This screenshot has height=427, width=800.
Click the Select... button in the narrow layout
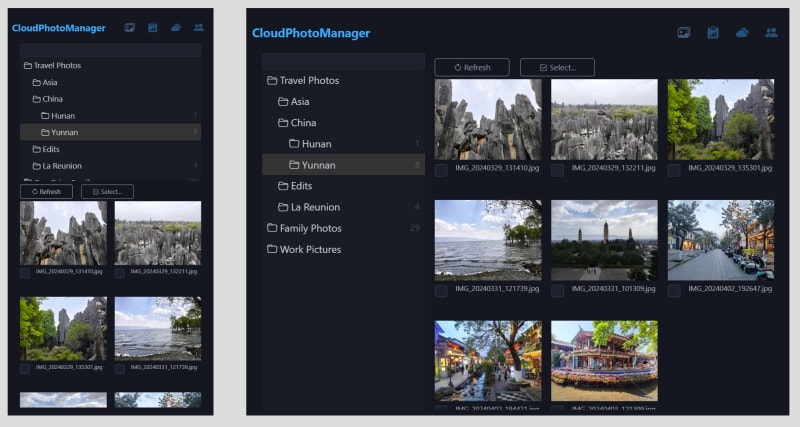(107, 192)
